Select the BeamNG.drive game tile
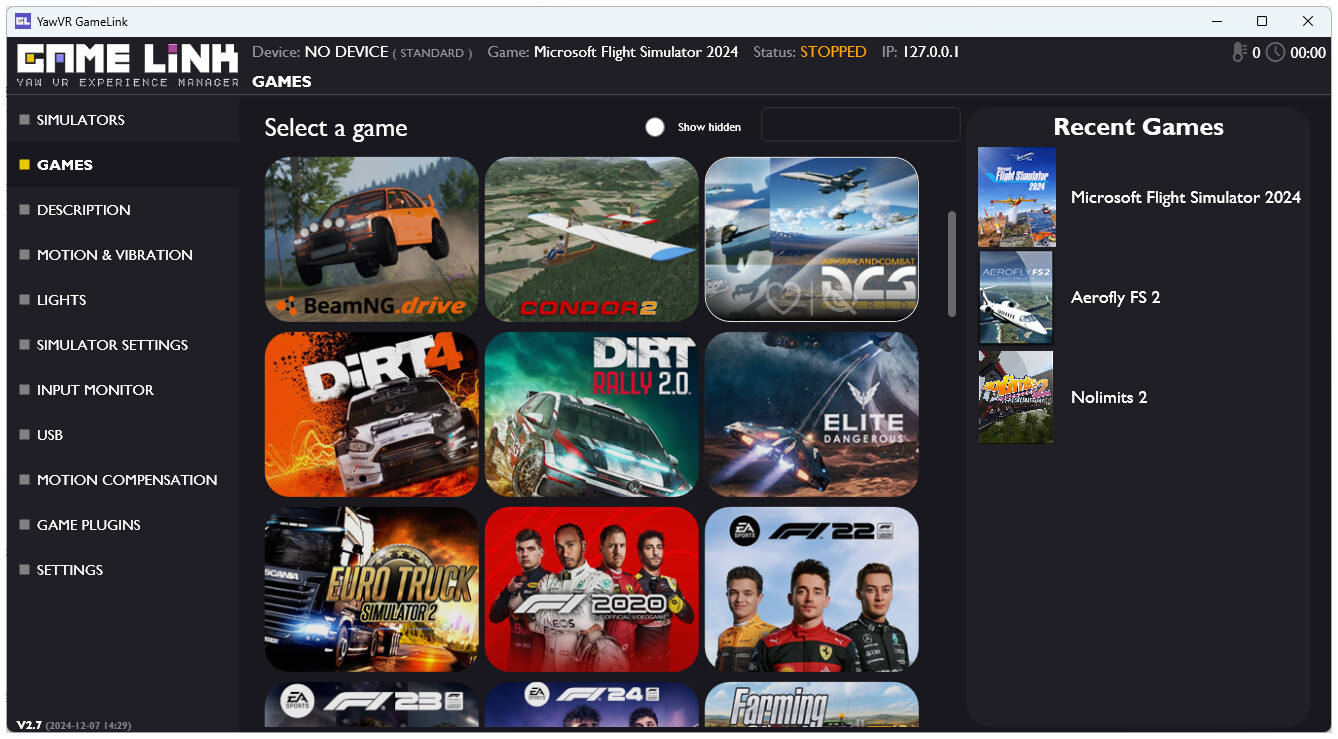The width and height of the screenshot is (1338, 739). point(371,239)
